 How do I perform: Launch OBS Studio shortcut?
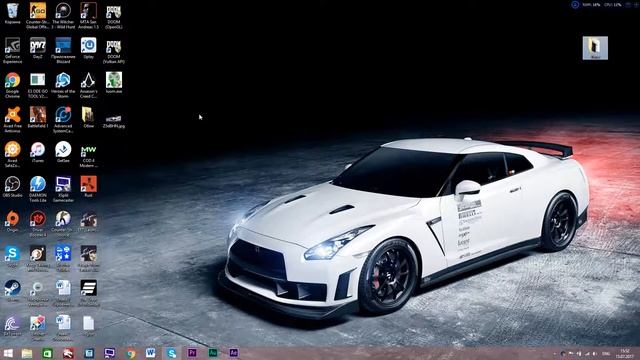pyautogui.click(x=12, y=187)
